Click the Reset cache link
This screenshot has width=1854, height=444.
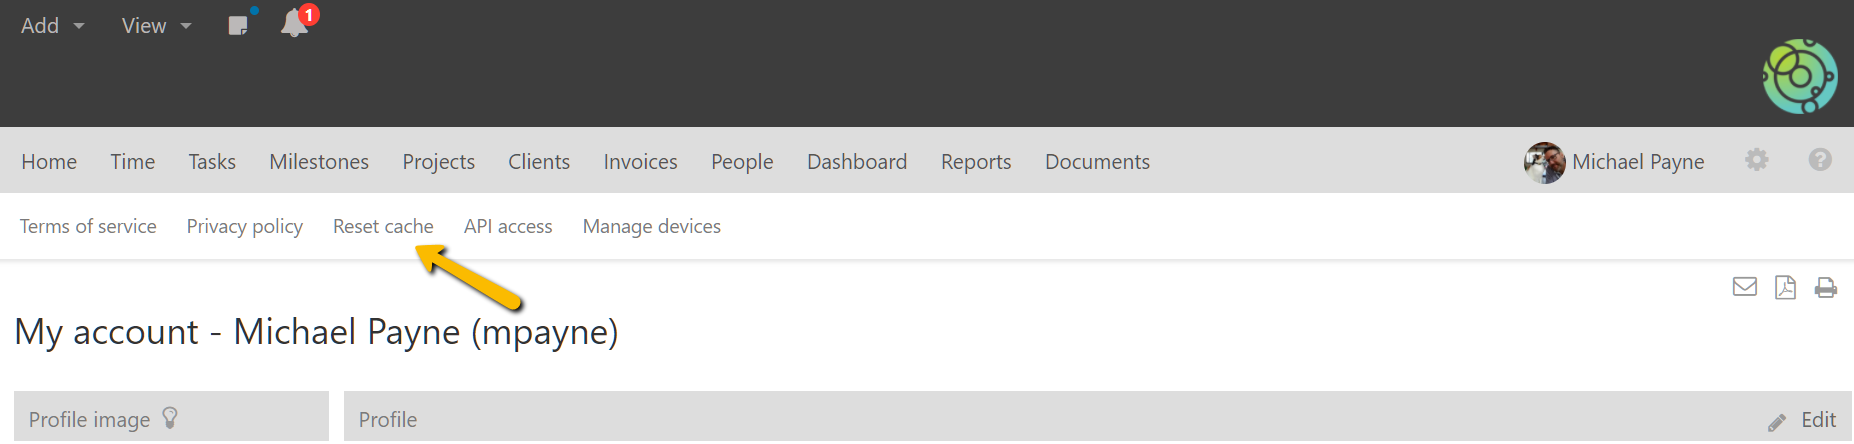[383, 227]
